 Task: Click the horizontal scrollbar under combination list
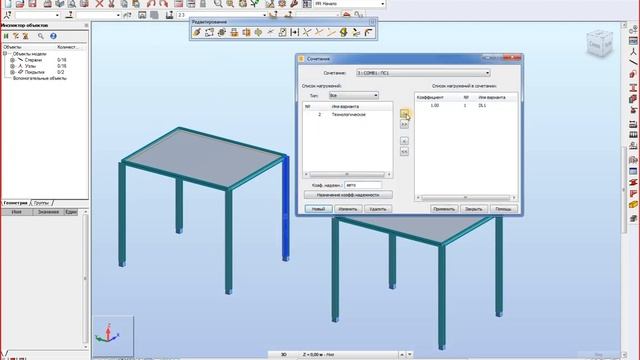pyautogui.click(x=466, y=198)
